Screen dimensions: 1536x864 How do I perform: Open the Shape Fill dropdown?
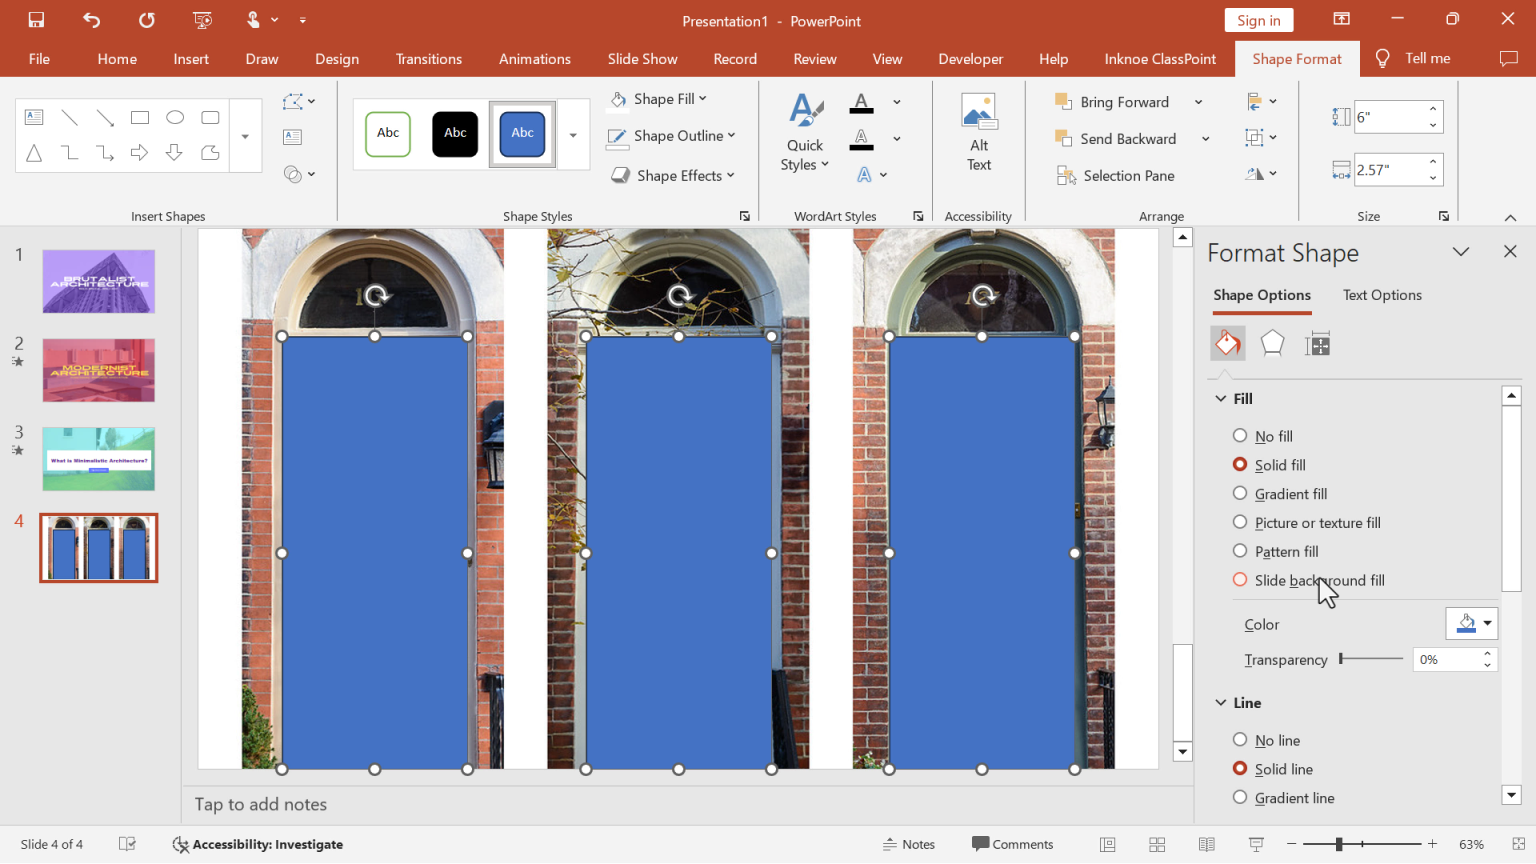(x=658, y=98)
